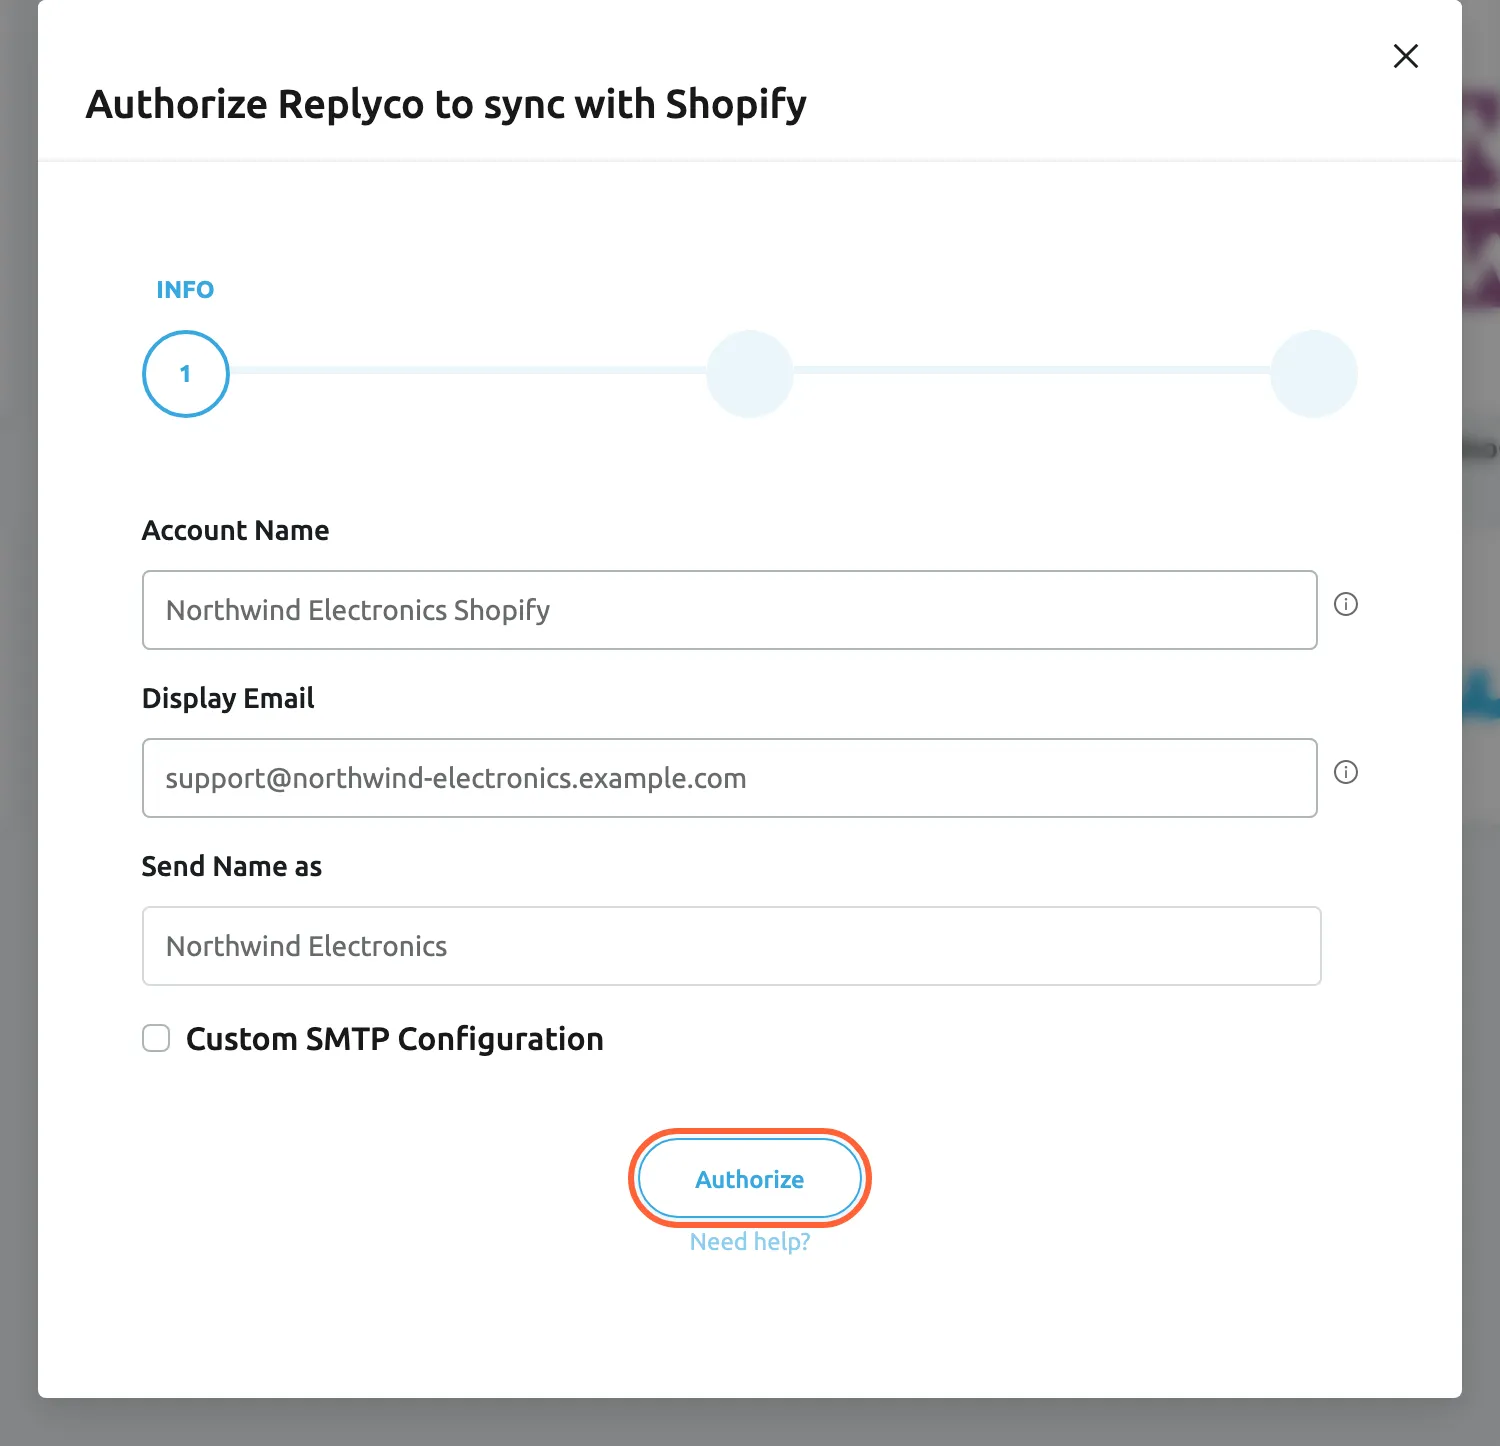This screenshot has width=1500, height=1446.
Task: Click the dialog title Authorize Replyco heading
Action: click(x=446, y=105)
